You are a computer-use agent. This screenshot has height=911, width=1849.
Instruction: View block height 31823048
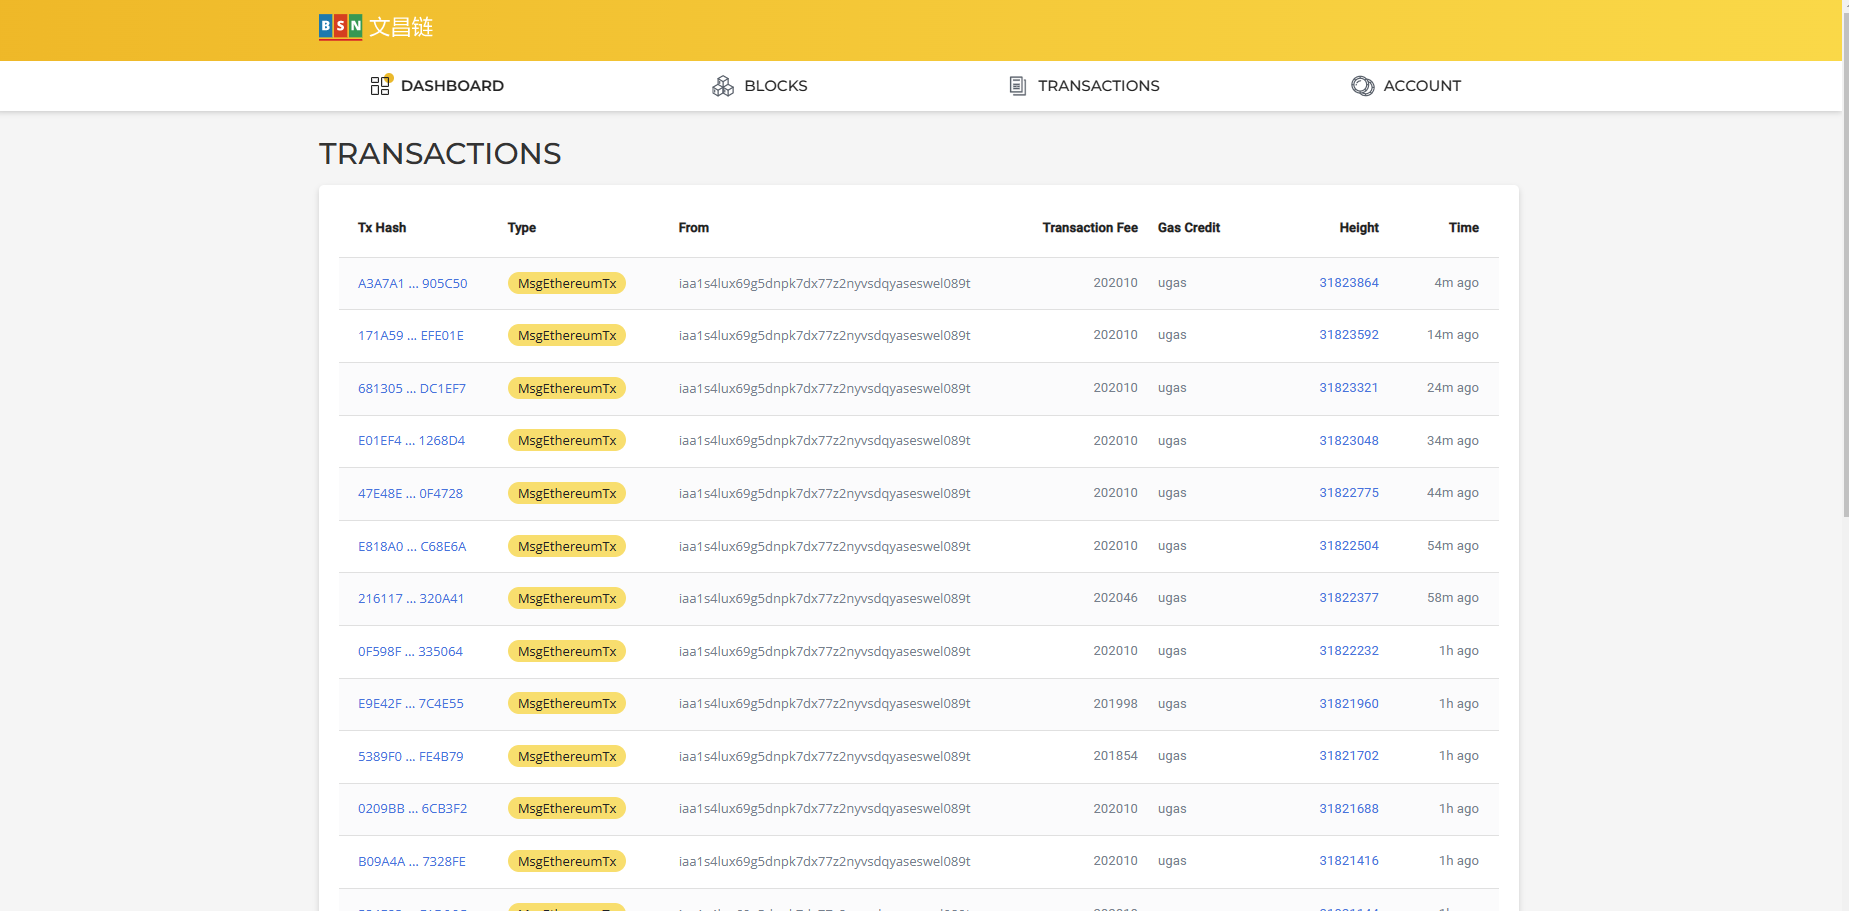pos(1348,440)
